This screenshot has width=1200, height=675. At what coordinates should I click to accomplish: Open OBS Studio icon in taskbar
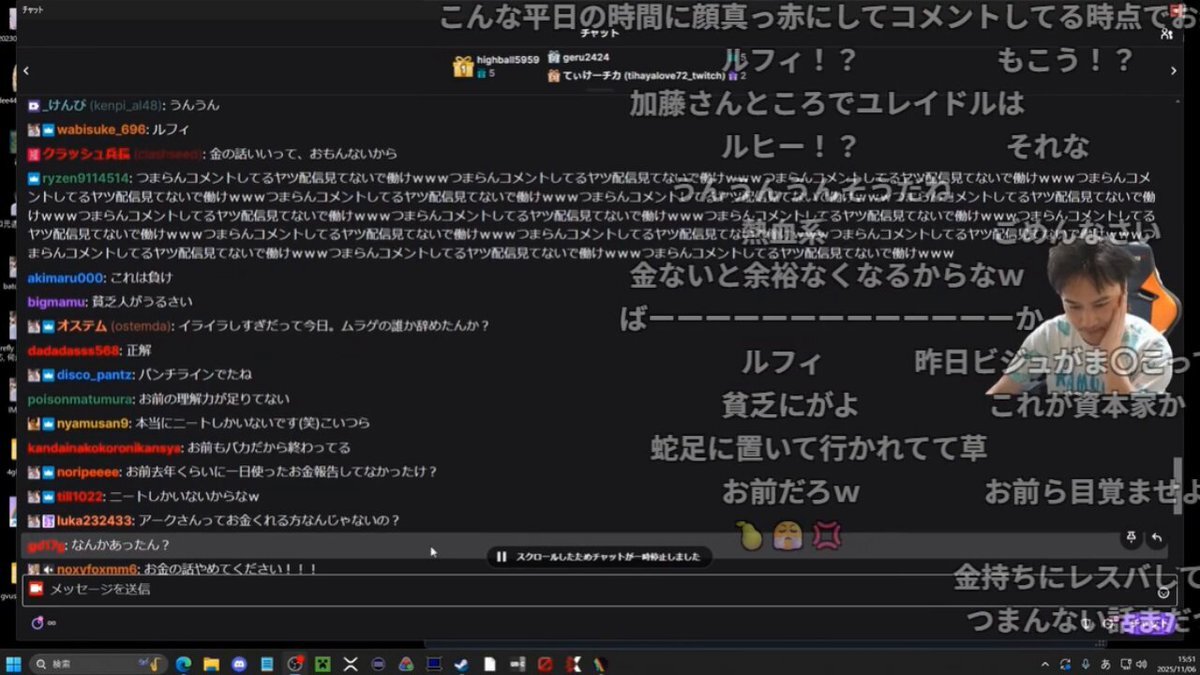pos(295,663)
